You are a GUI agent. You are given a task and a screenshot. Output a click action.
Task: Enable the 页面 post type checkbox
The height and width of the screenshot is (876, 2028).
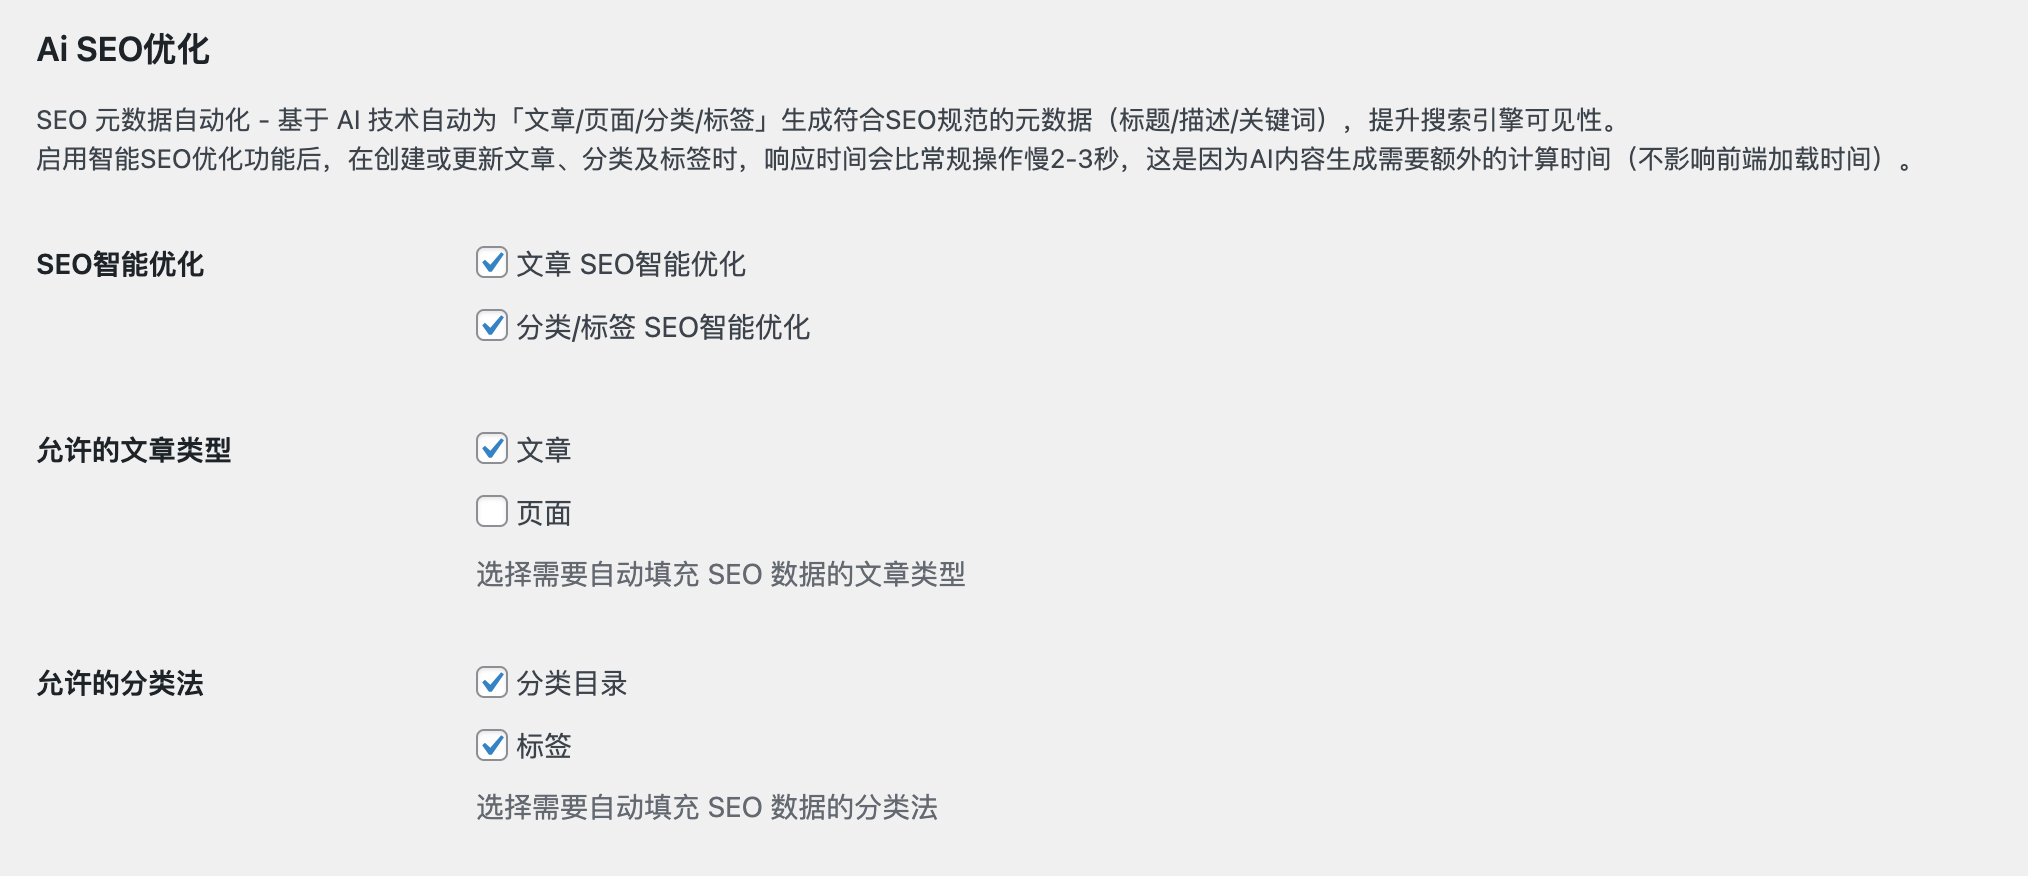[x=491, y=512]
